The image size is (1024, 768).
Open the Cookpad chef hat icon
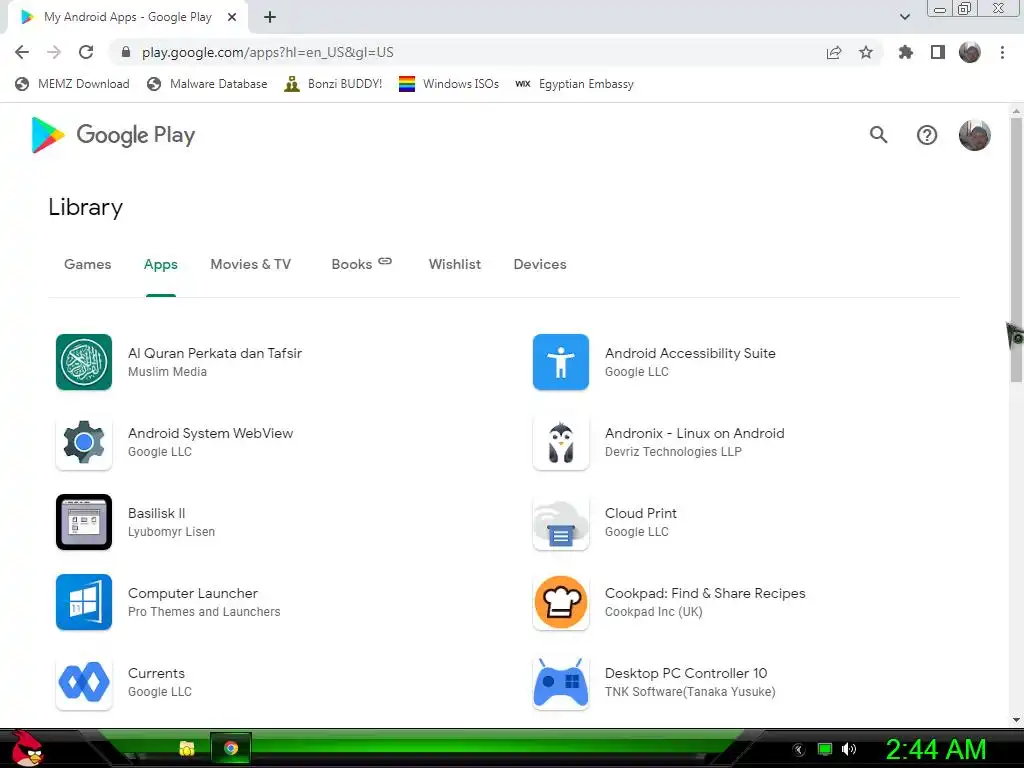pos(560,602)
